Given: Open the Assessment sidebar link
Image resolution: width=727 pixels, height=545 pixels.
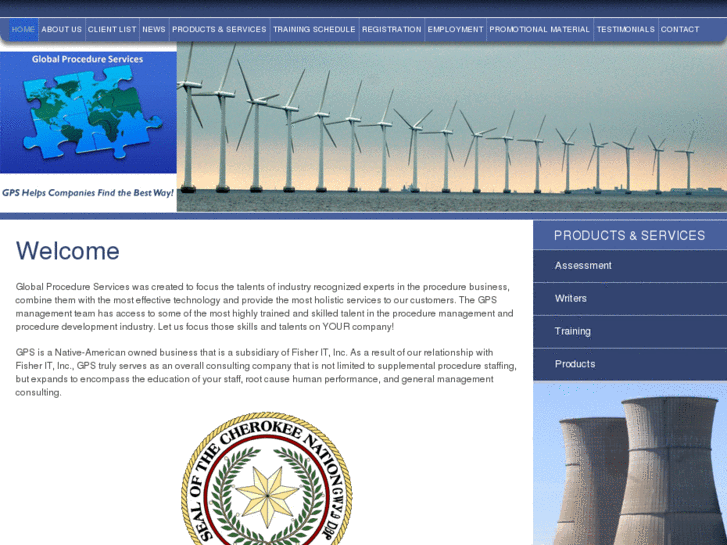Looking at the screenshot, I should (x=630, y=266).
